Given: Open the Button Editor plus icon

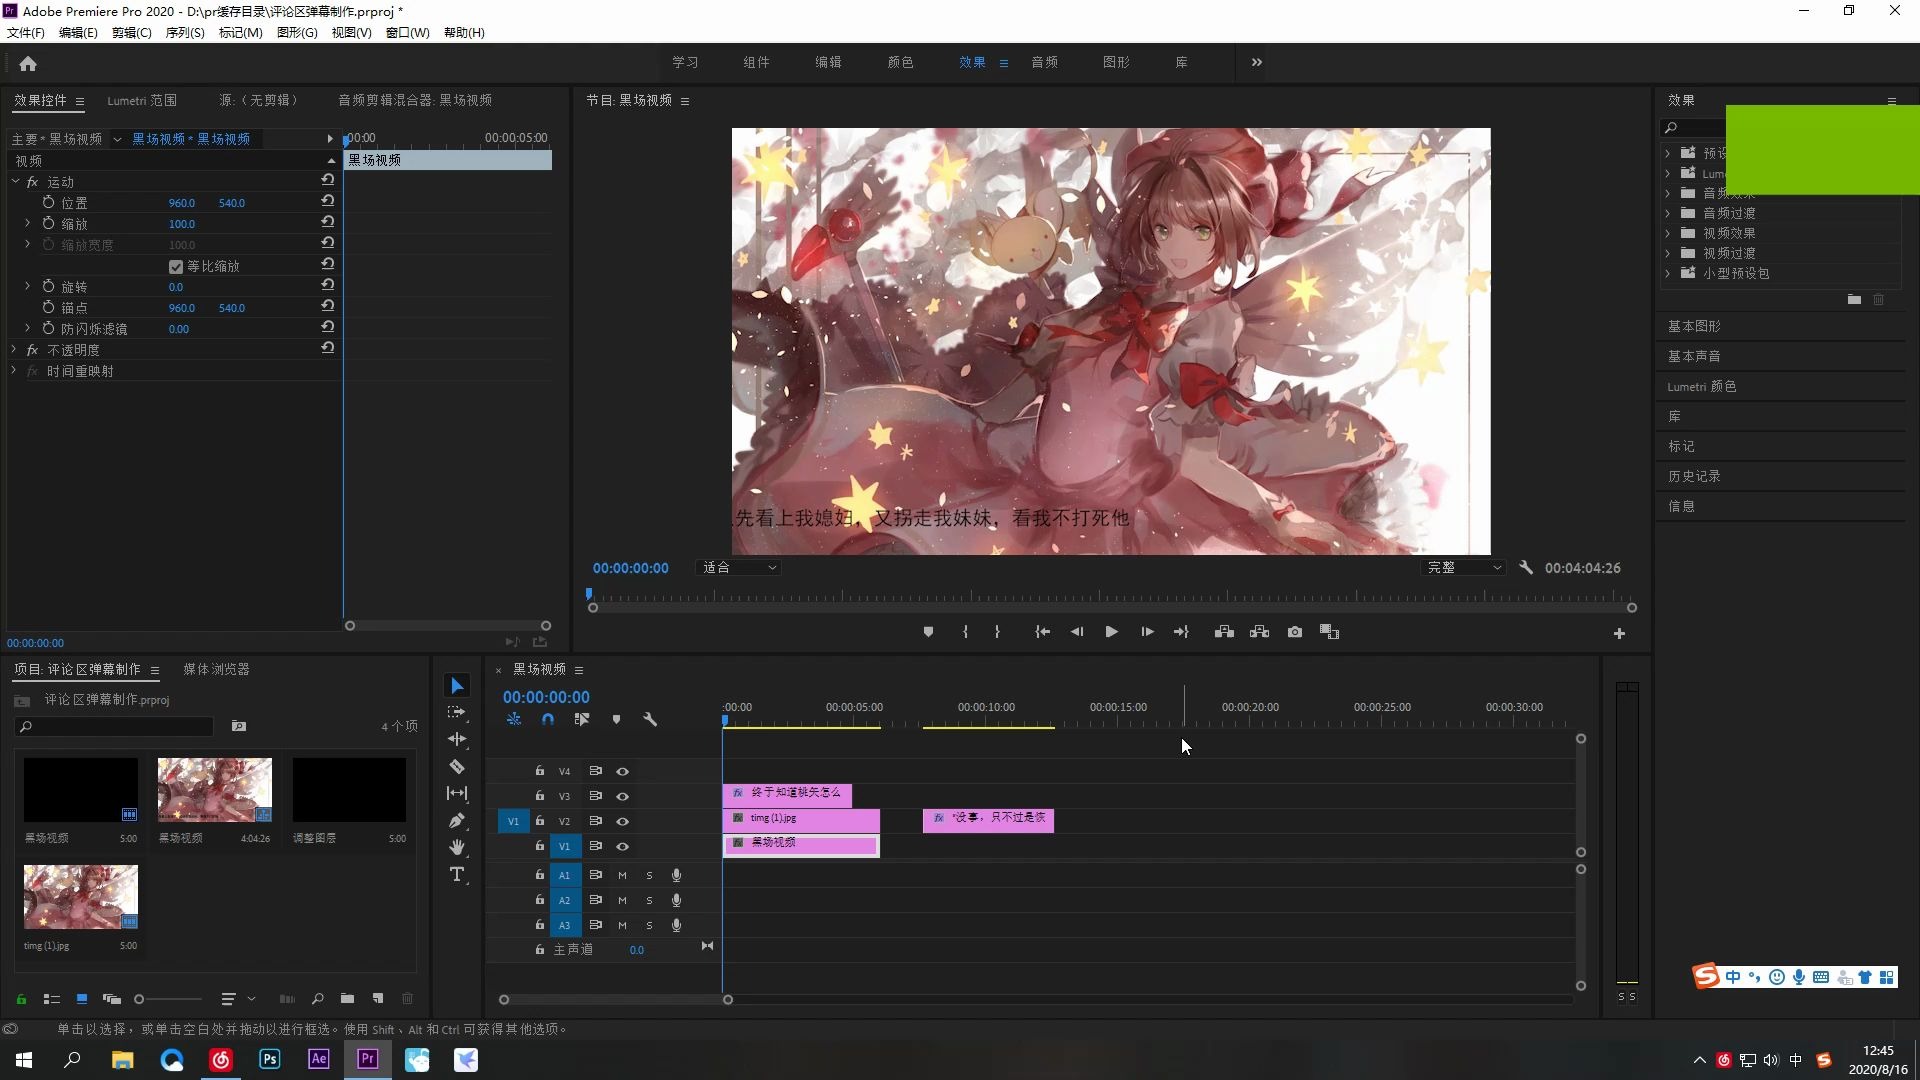Looking at the screenshot, I should pos(1619,633).
